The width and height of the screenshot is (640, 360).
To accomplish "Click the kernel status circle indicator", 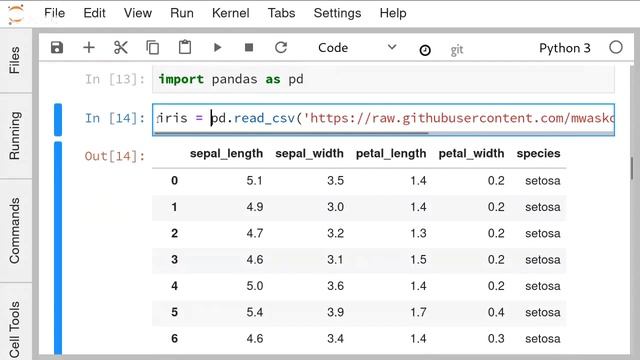I will click(x=616, y=48).
